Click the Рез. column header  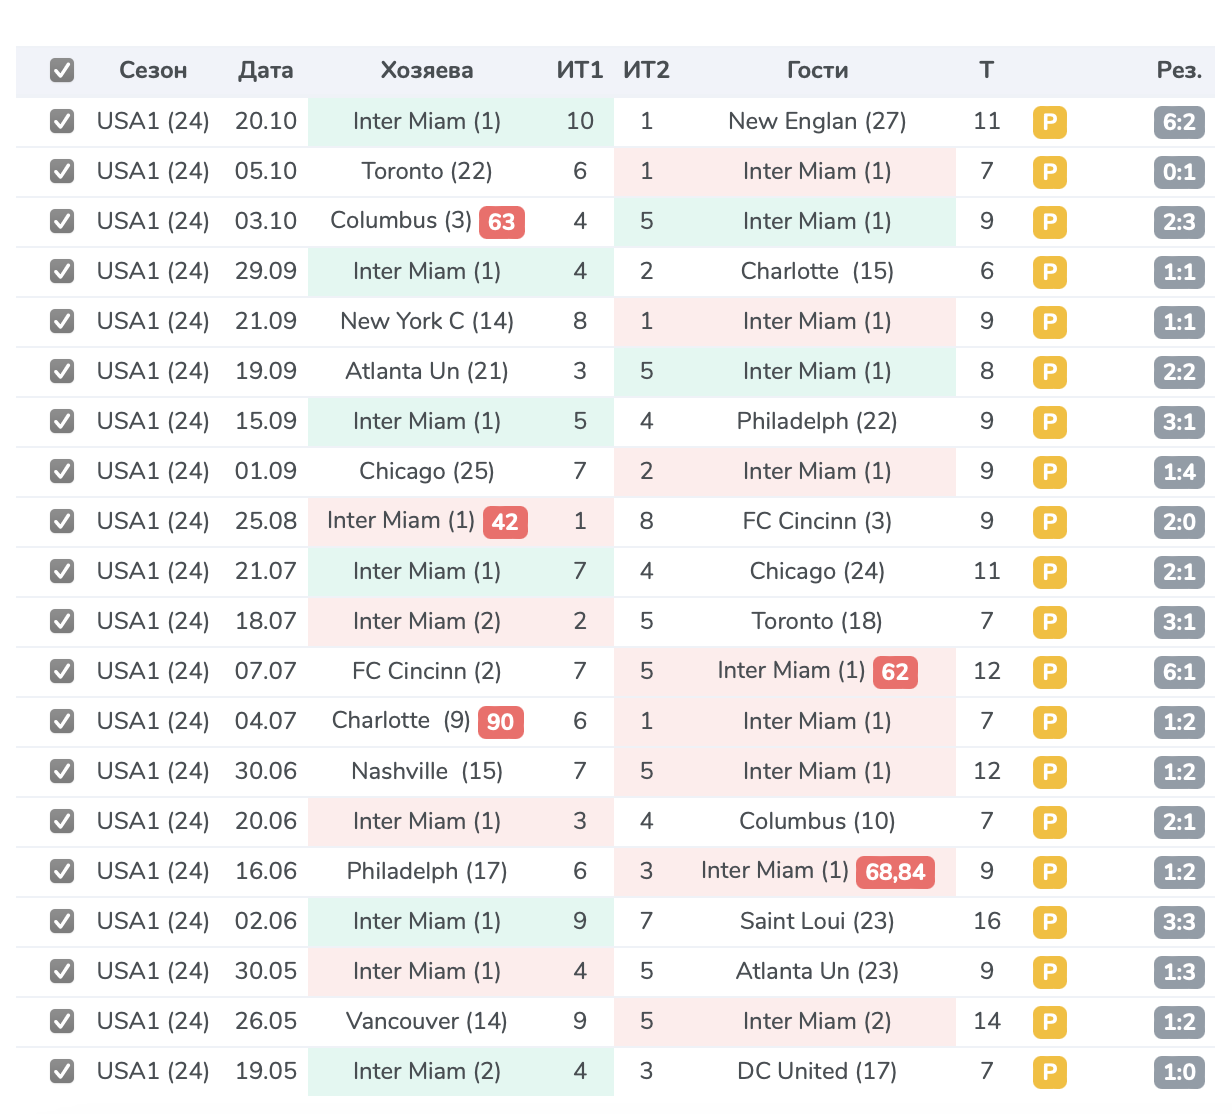(x=1179, y=70)
